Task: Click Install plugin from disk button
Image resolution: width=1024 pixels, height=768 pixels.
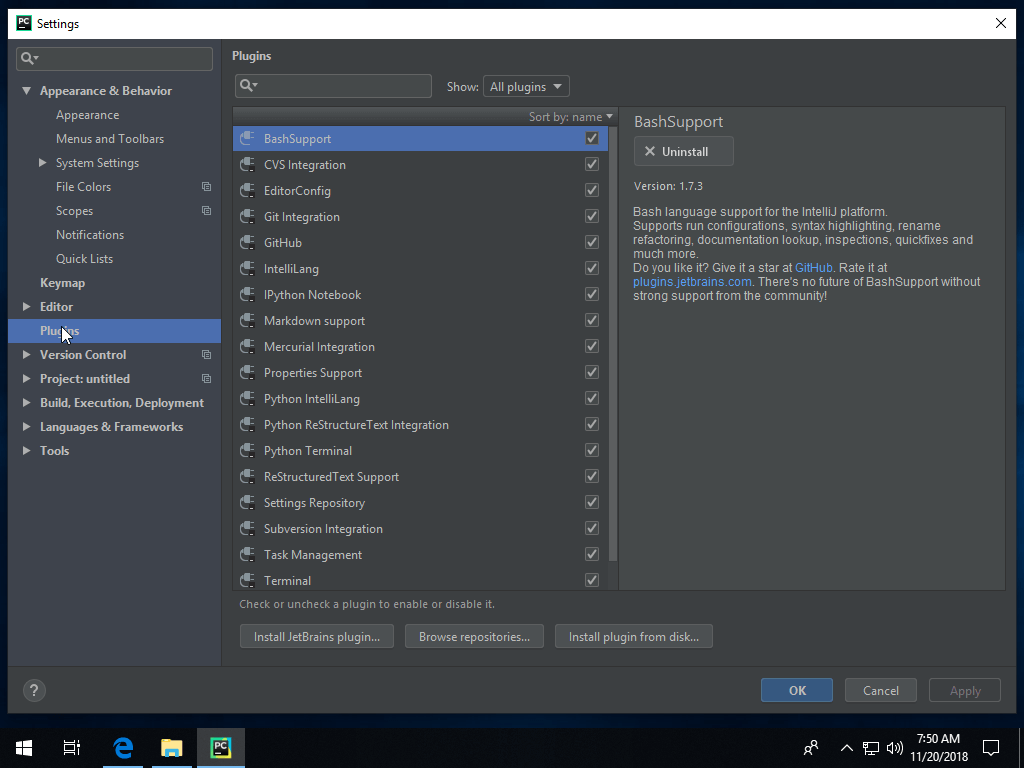Action: 633,637
